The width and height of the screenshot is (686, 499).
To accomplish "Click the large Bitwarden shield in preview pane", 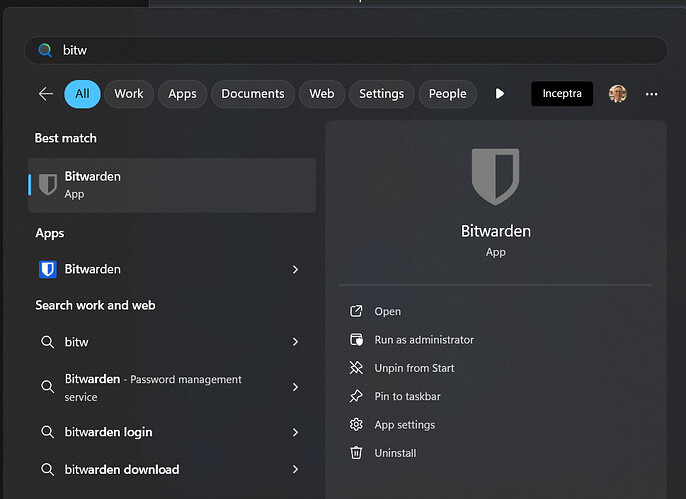I will pyautogui.click(x=495, y=177).
